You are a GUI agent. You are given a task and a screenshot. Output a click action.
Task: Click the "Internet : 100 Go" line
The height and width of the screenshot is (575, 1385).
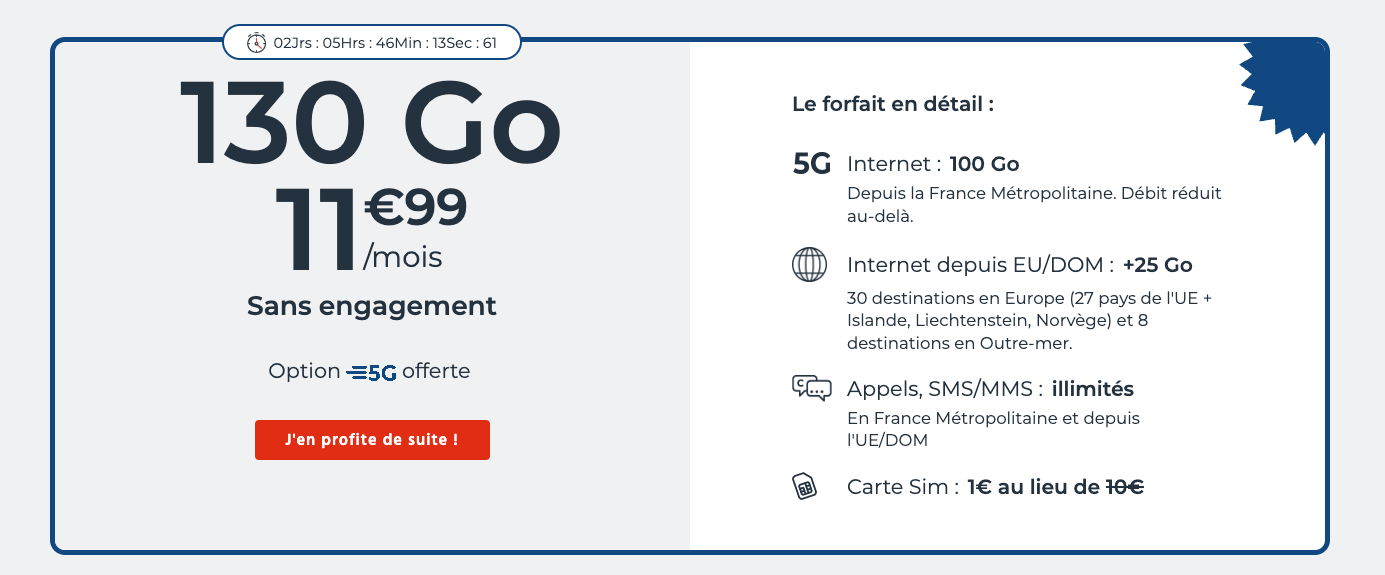(x=933, y=164)
